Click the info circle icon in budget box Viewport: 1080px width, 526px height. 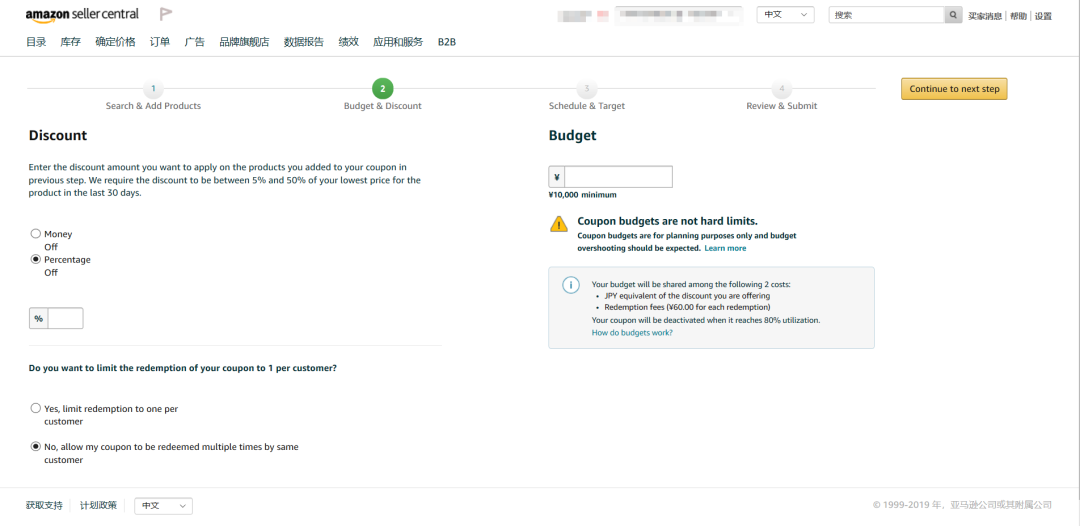pos(571,285)
